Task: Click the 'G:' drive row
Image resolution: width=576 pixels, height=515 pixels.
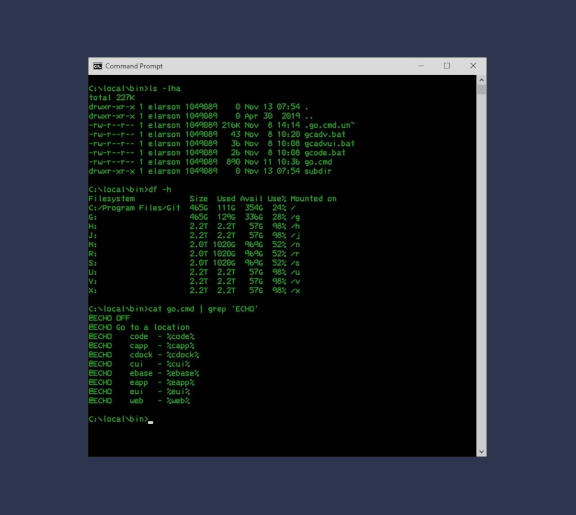Action: pyautogui.click(x=194, y=217)
